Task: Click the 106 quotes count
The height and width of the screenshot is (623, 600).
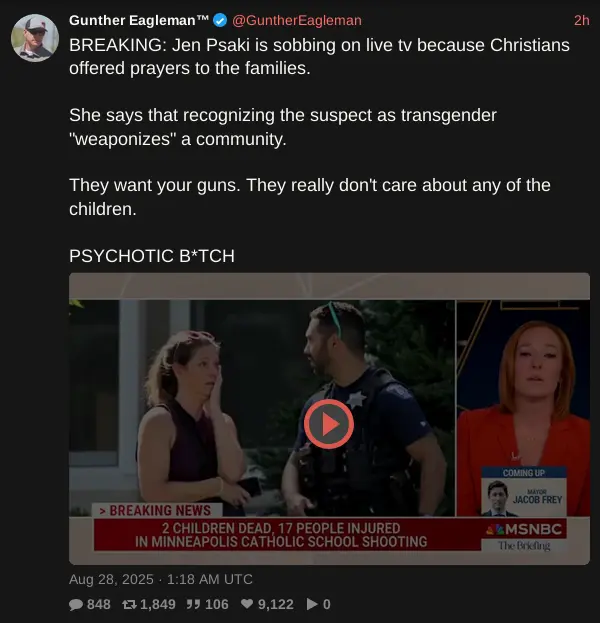Action: point(217,604)
